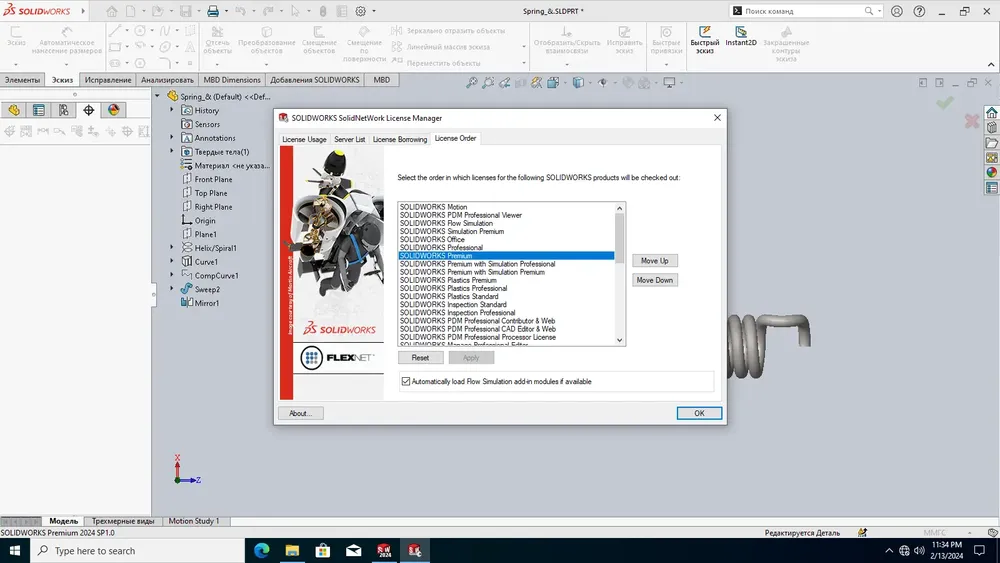The width and height of the screenshot is (1000, 563).
Task: Select the DimXpertManager crosshair icon
Action: point(89,110)
